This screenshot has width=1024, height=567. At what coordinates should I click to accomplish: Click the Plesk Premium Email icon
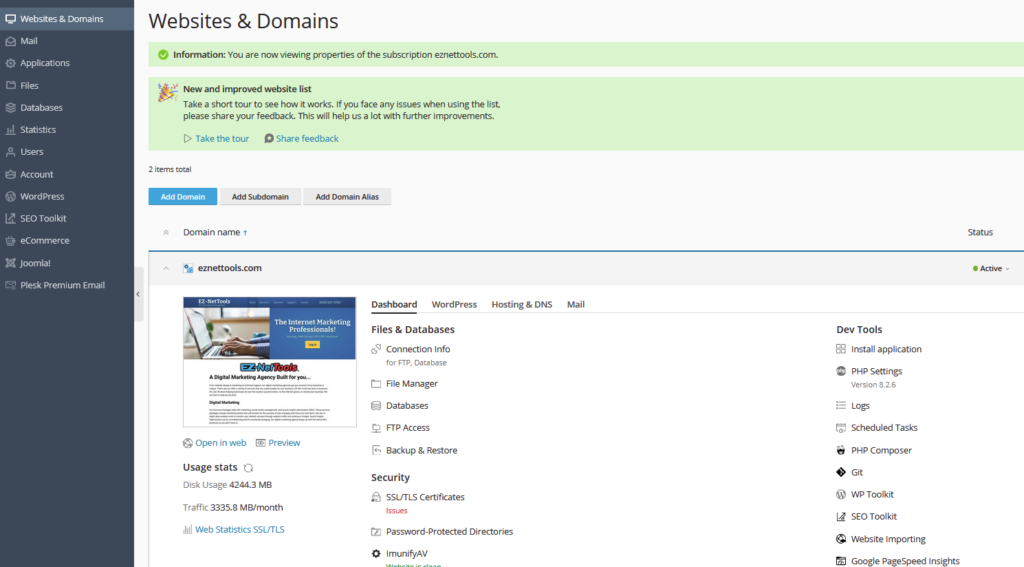pyautogui.click(x=10, y=285)
